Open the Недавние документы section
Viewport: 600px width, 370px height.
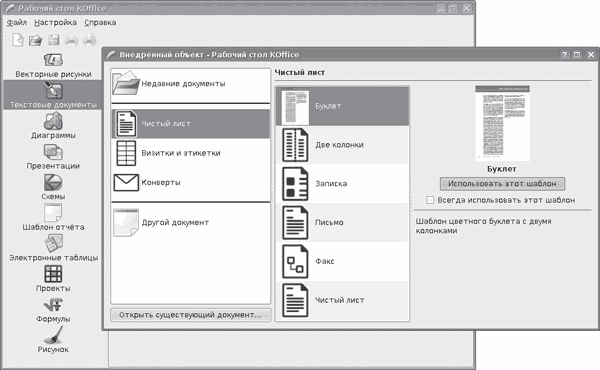tap(191, 84)
